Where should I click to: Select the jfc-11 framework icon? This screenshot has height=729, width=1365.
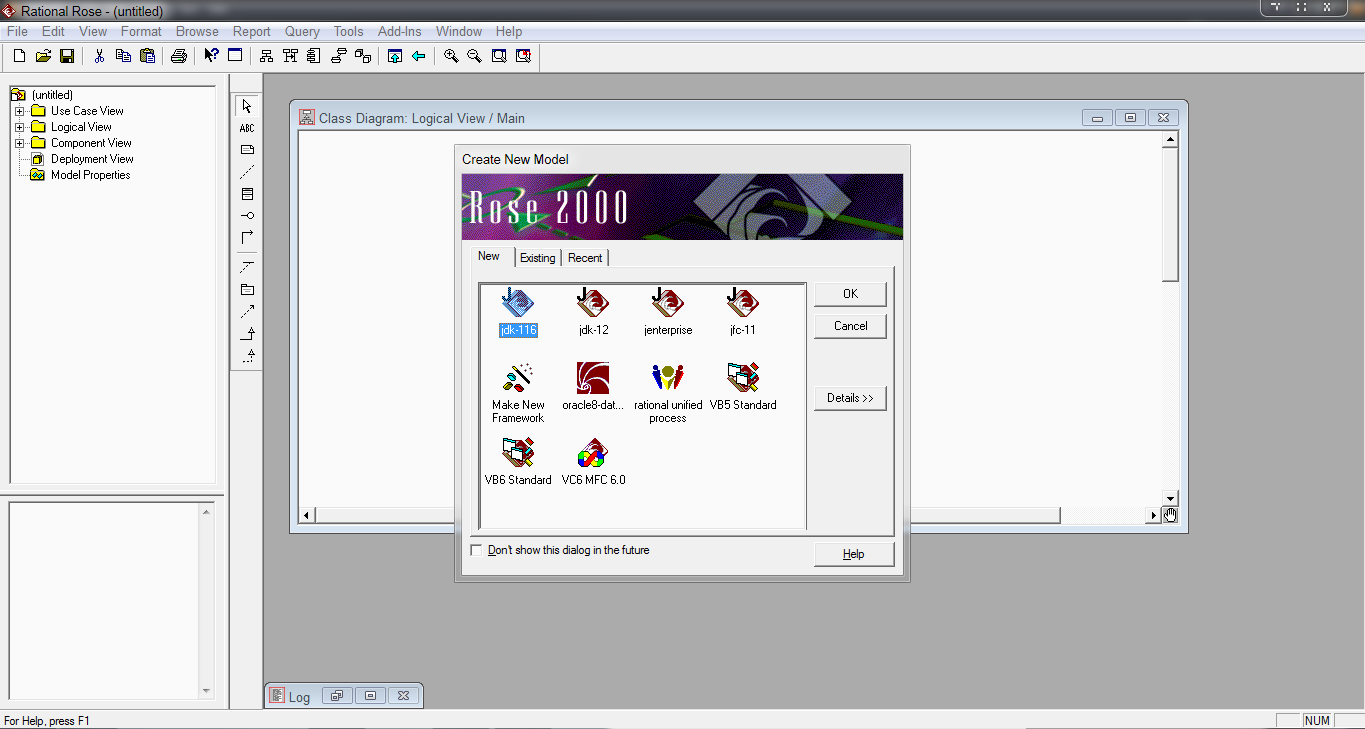pyautogui.click(x=742, y=312)
